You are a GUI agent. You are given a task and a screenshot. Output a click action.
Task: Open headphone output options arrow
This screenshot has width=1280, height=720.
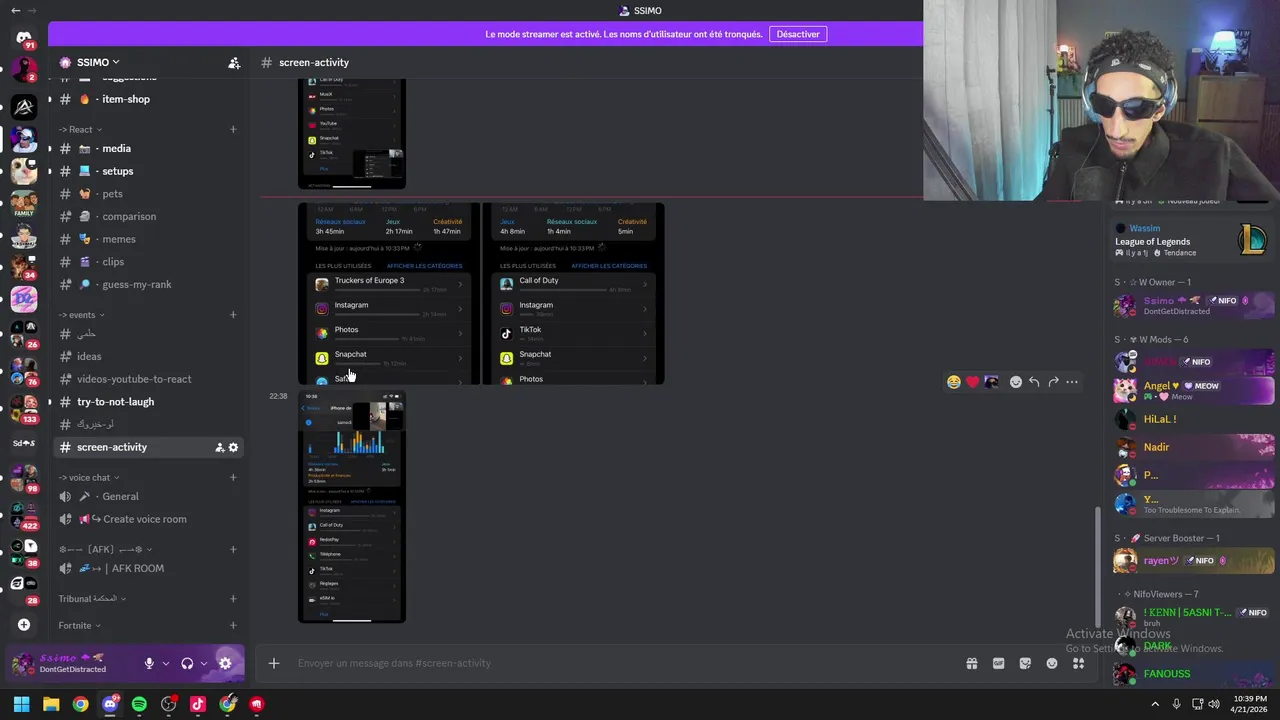(x=204, y=663)
